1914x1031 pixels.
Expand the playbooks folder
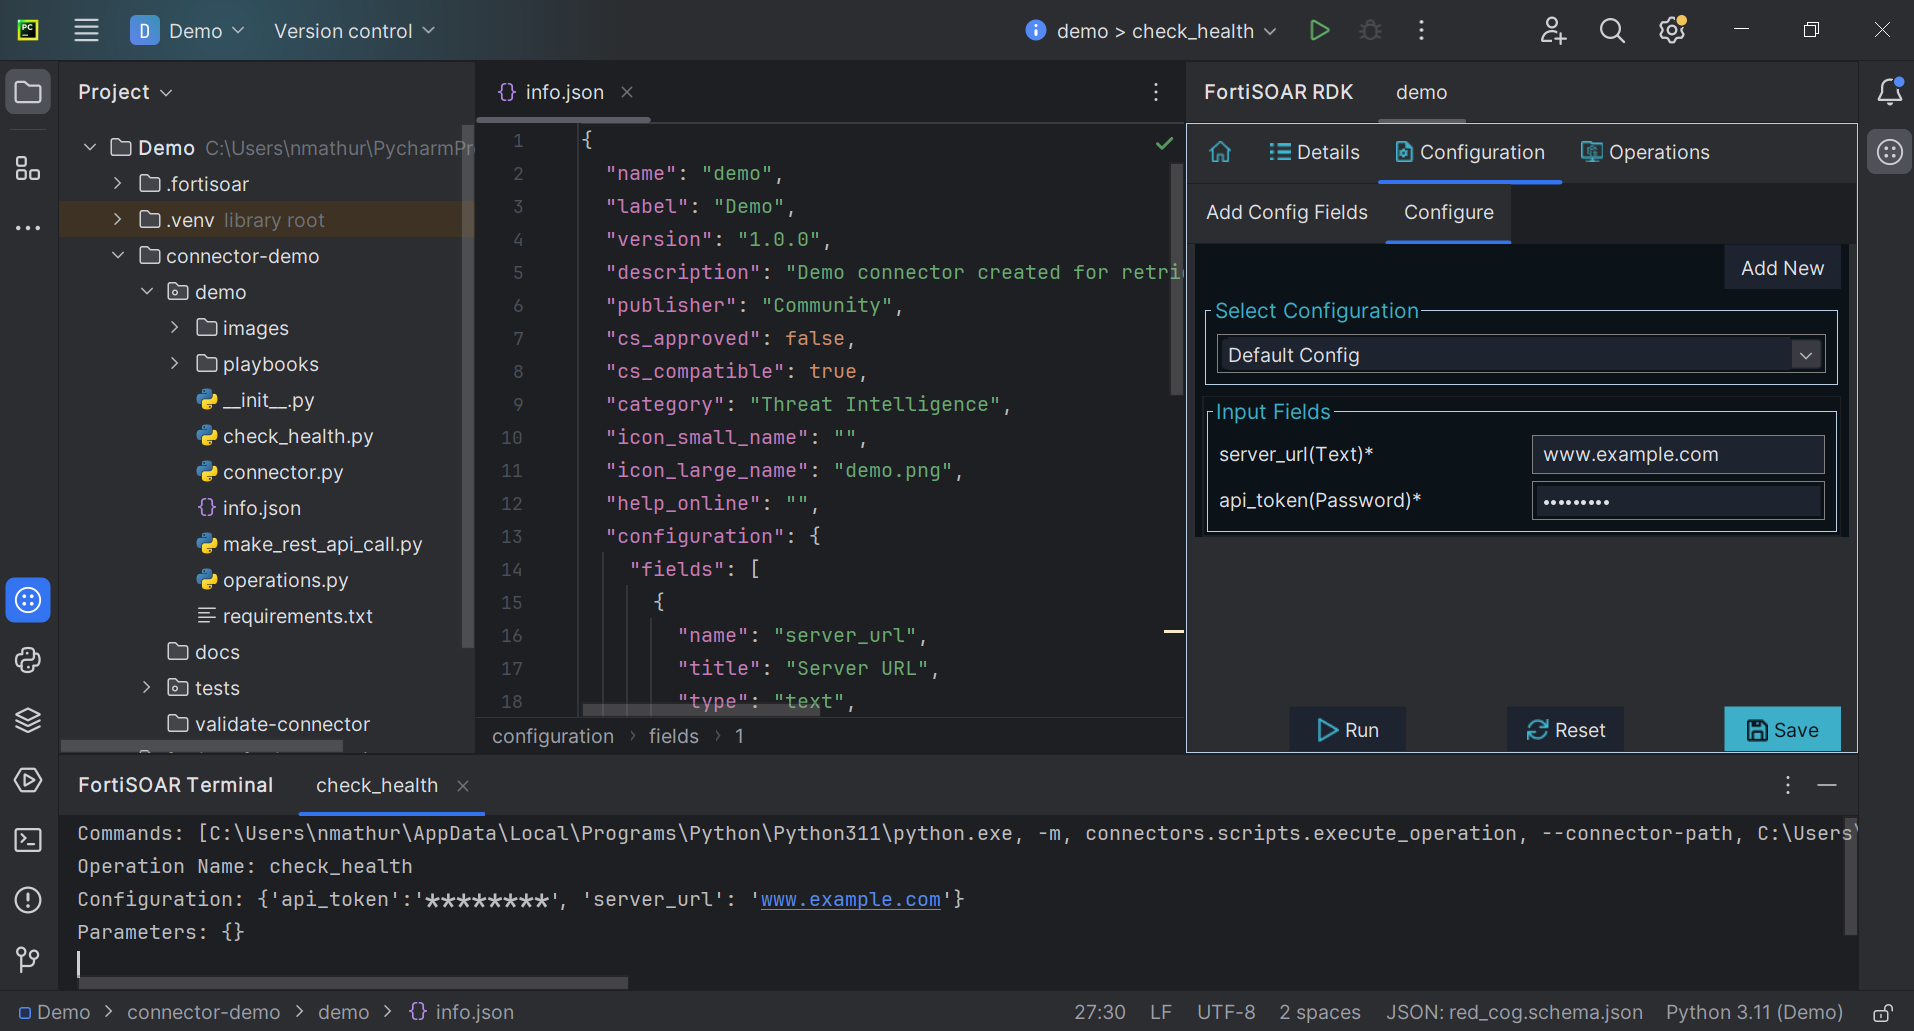pos(175,364)
